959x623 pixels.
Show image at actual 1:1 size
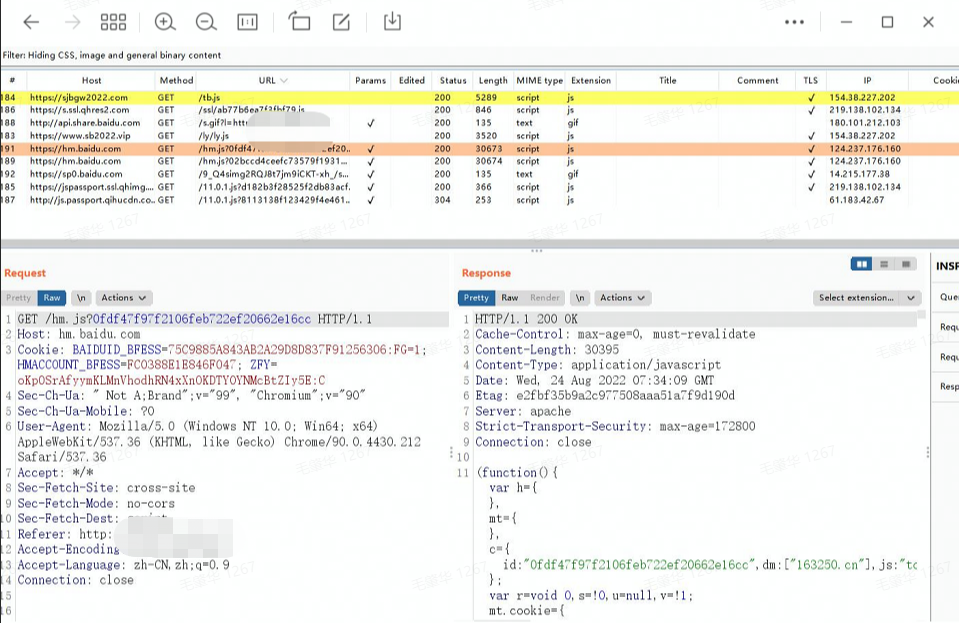point(247,22)
